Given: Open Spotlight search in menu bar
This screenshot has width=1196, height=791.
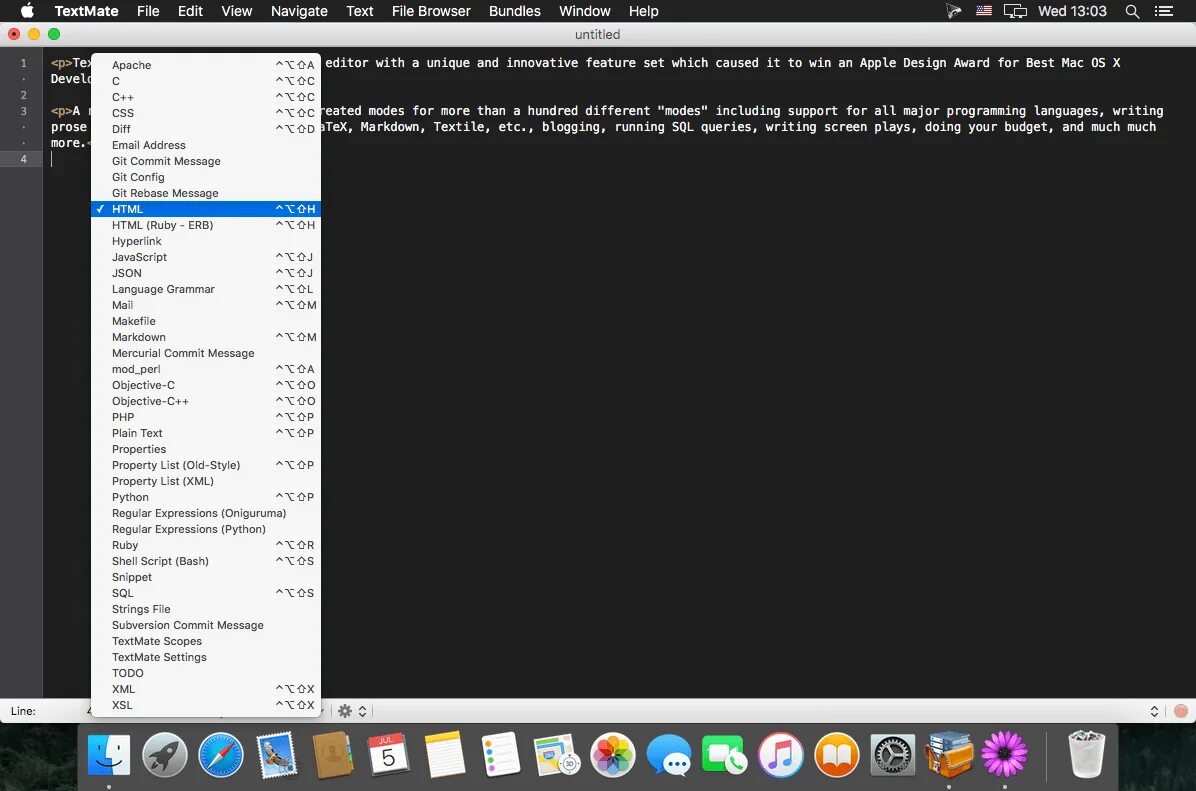Looking at the screenshot, I should [1133, 11].
